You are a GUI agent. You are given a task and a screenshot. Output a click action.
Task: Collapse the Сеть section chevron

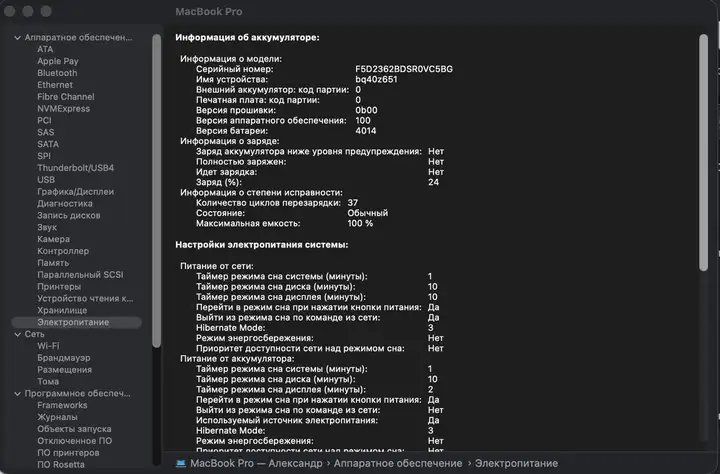[17, 334]
